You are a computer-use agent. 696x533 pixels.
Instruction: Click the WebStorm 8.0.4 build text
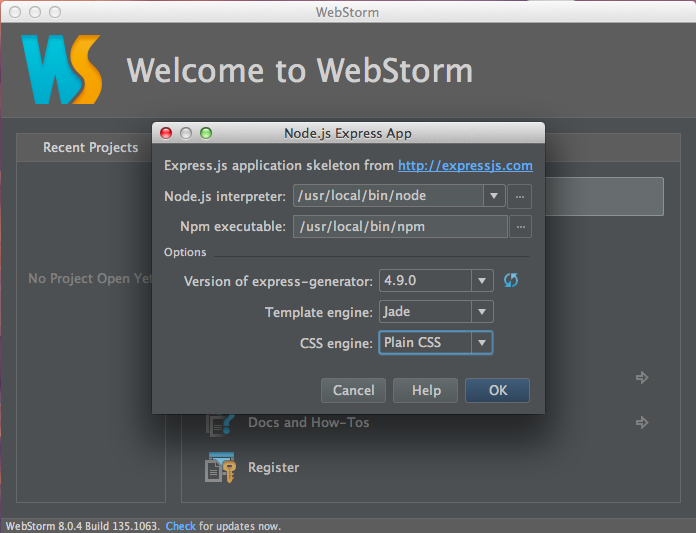82,526
